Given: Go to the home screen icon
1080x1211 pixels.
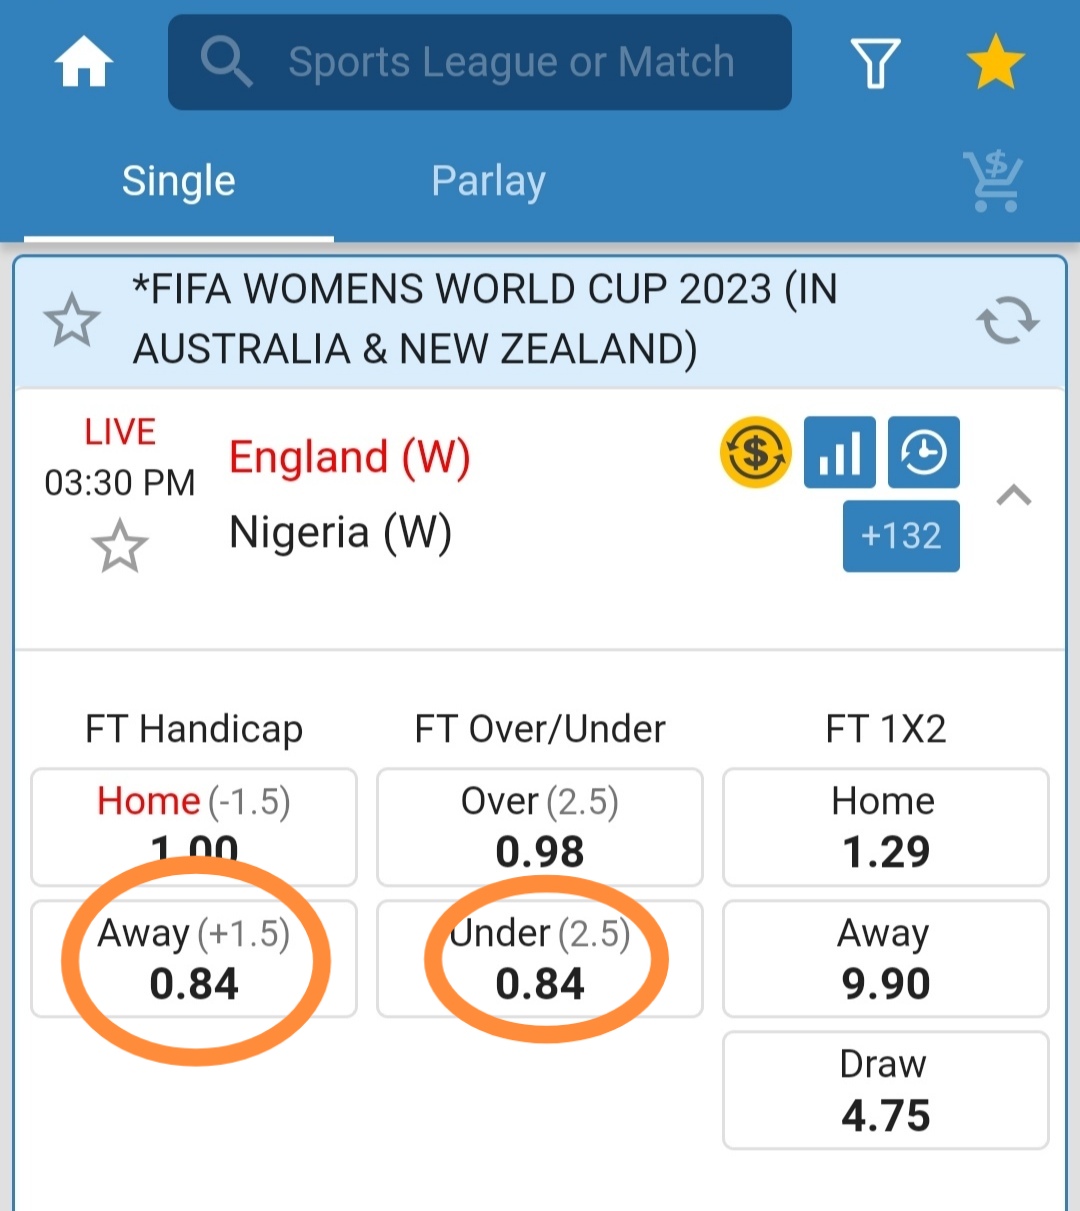Looking at the screenshot, I should [84, 62].
